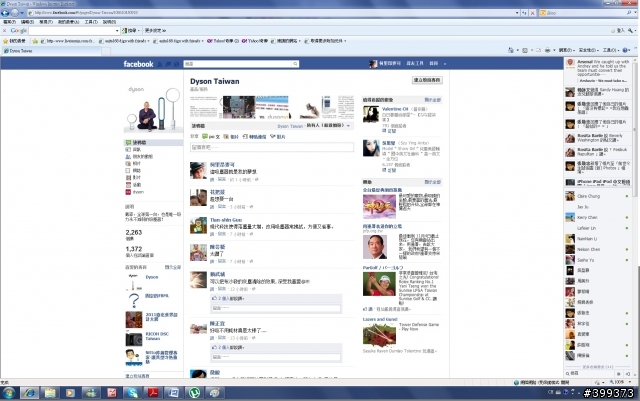
Task: Click the chat search field at bottom
Action: click(590, 374)
